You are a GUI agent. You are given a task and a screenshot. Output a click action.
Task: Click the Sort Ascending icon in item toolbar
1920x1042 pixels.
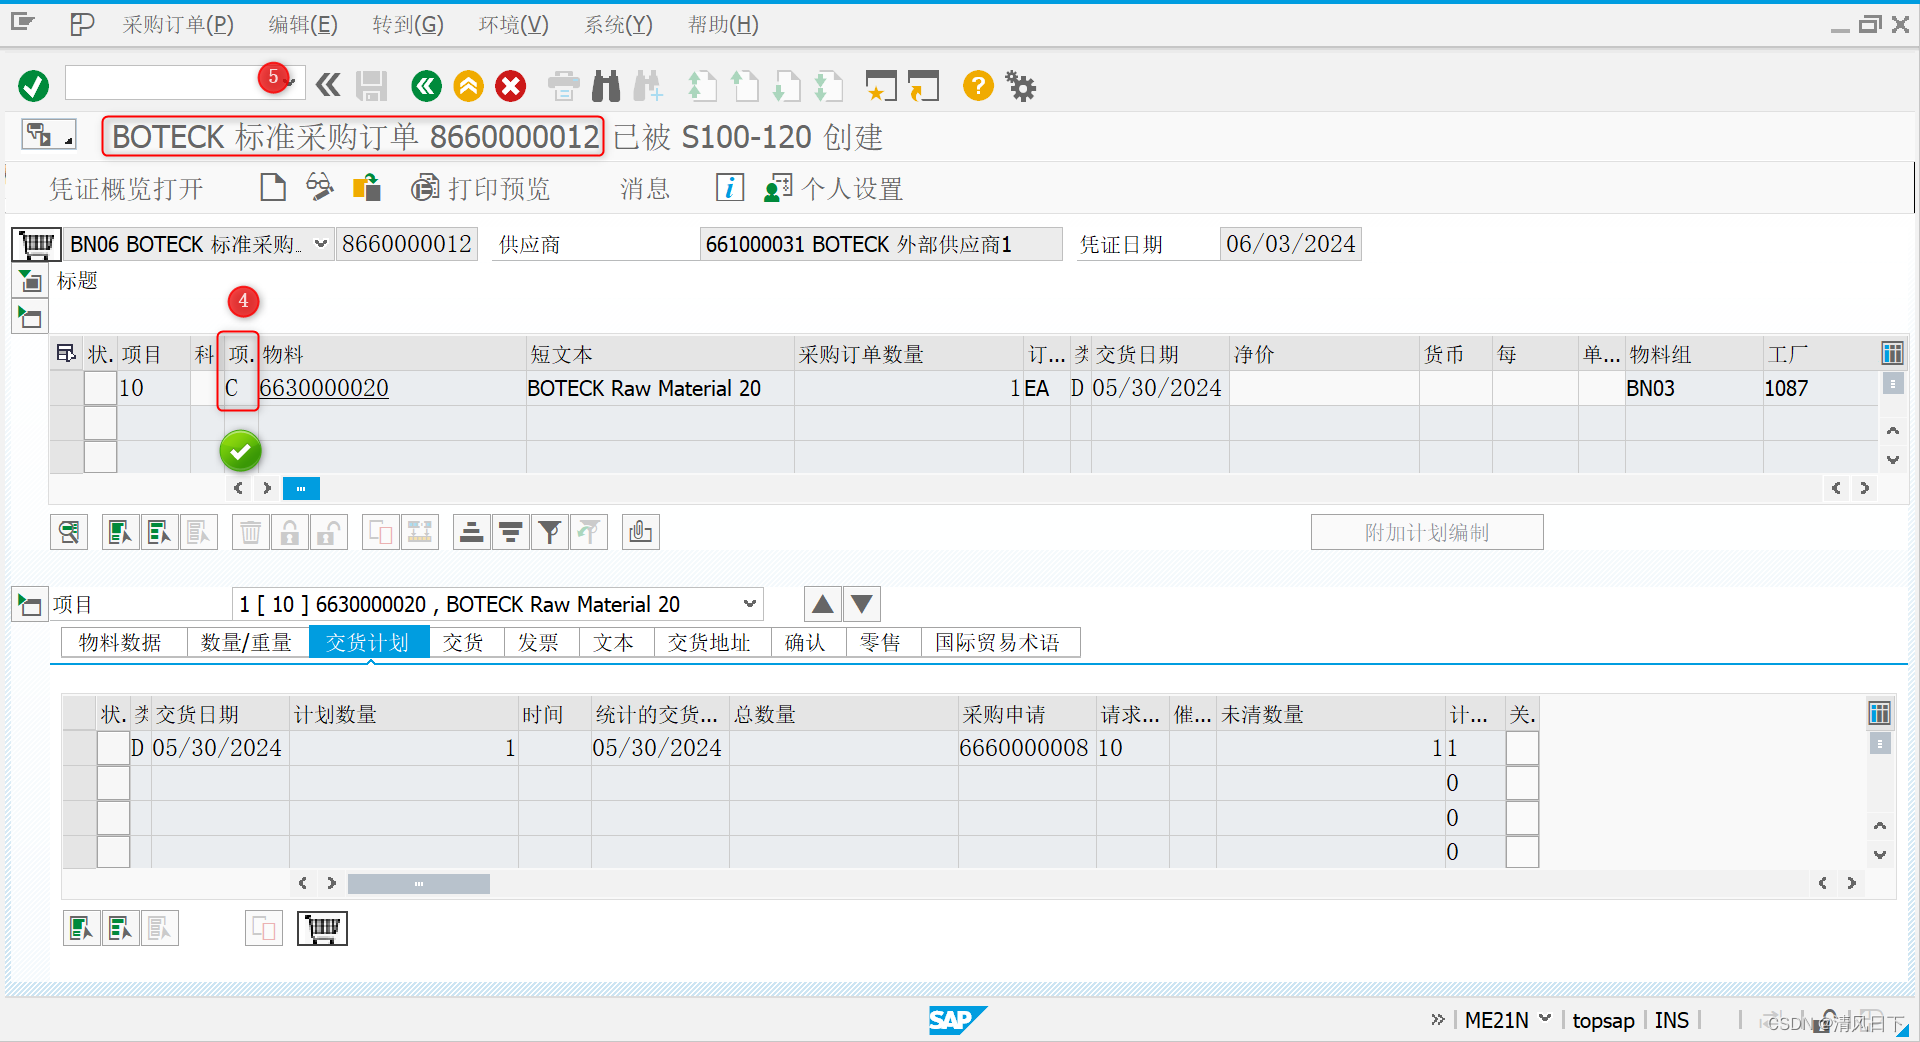tap(471, 532)
